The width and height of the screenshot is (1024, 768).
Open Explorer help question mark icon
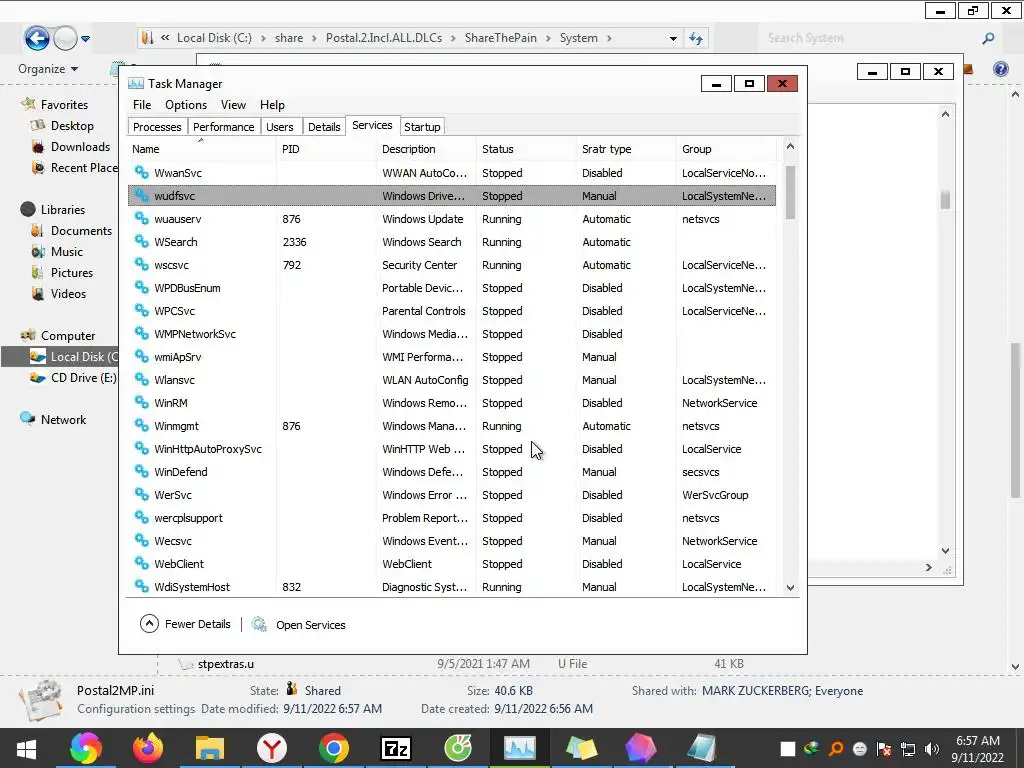(1000, 69)
